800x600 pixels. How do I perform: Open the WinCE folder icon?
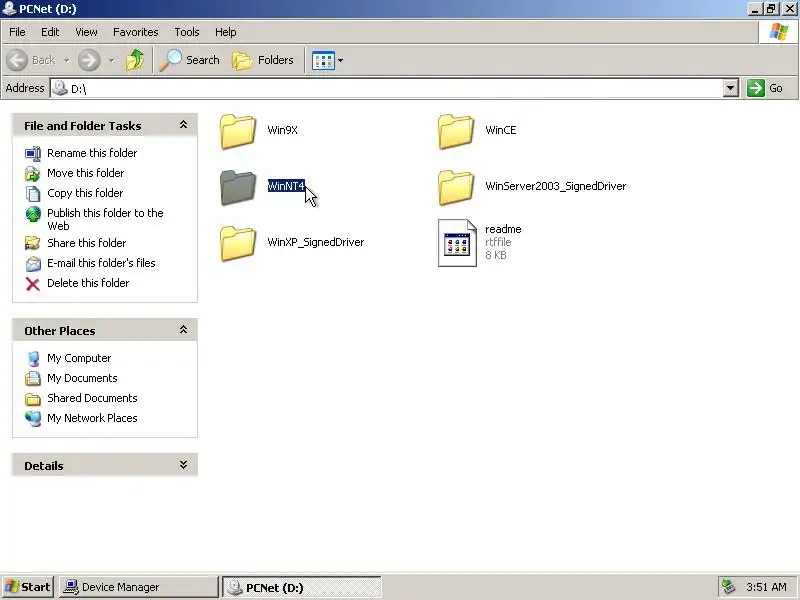tap(456, 131)
